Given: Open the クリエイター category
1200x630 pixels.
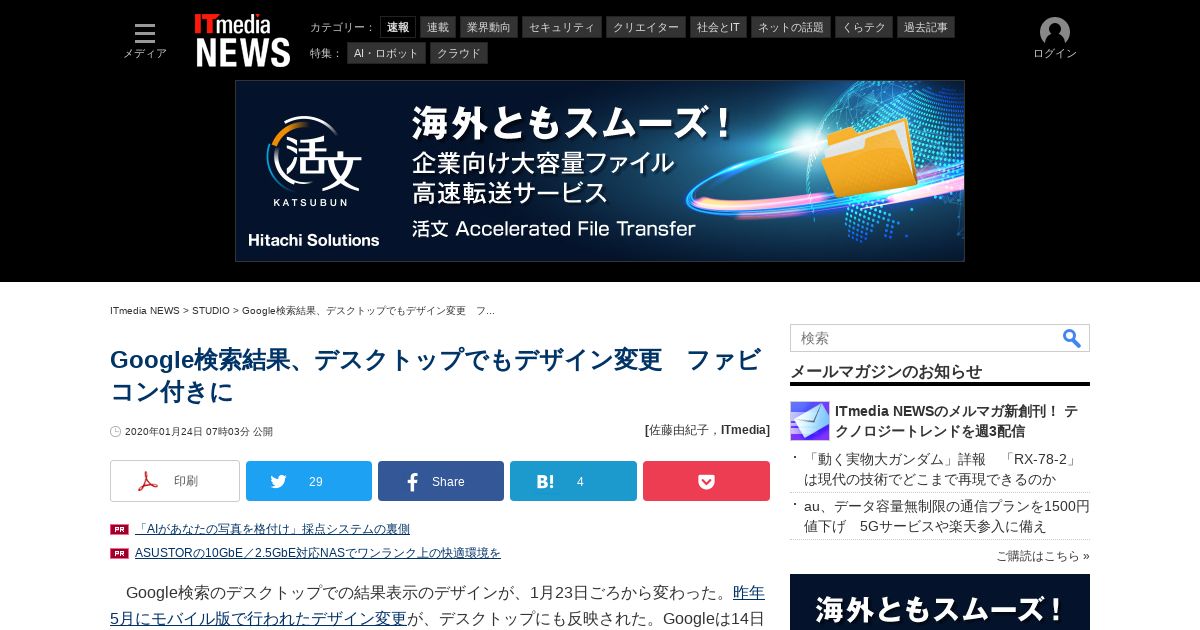Looking at the screenshot, I should point(646,27).
